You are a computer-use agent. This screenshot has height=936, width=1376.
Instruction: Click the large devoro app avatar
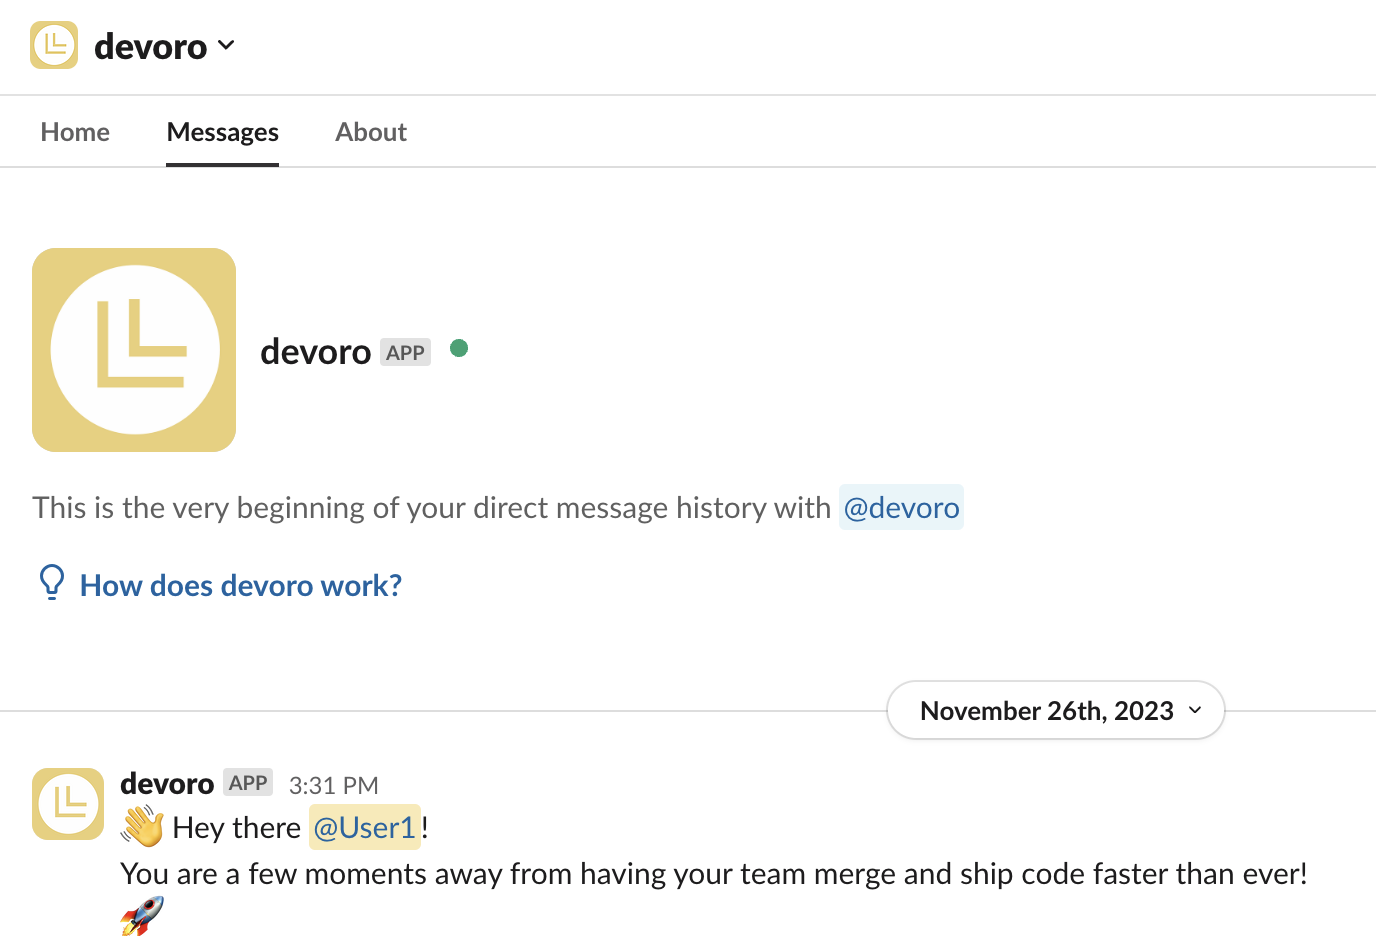(134, 350)
